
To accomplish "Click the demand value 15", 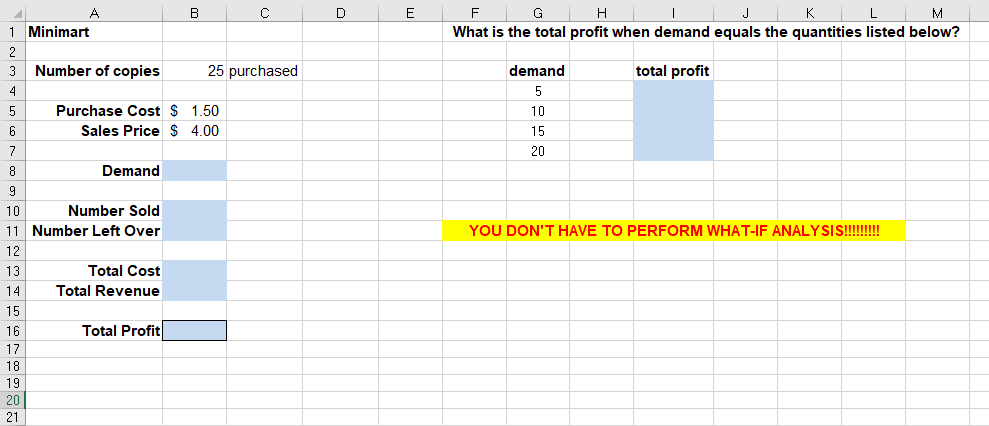I will click(538, 131).
